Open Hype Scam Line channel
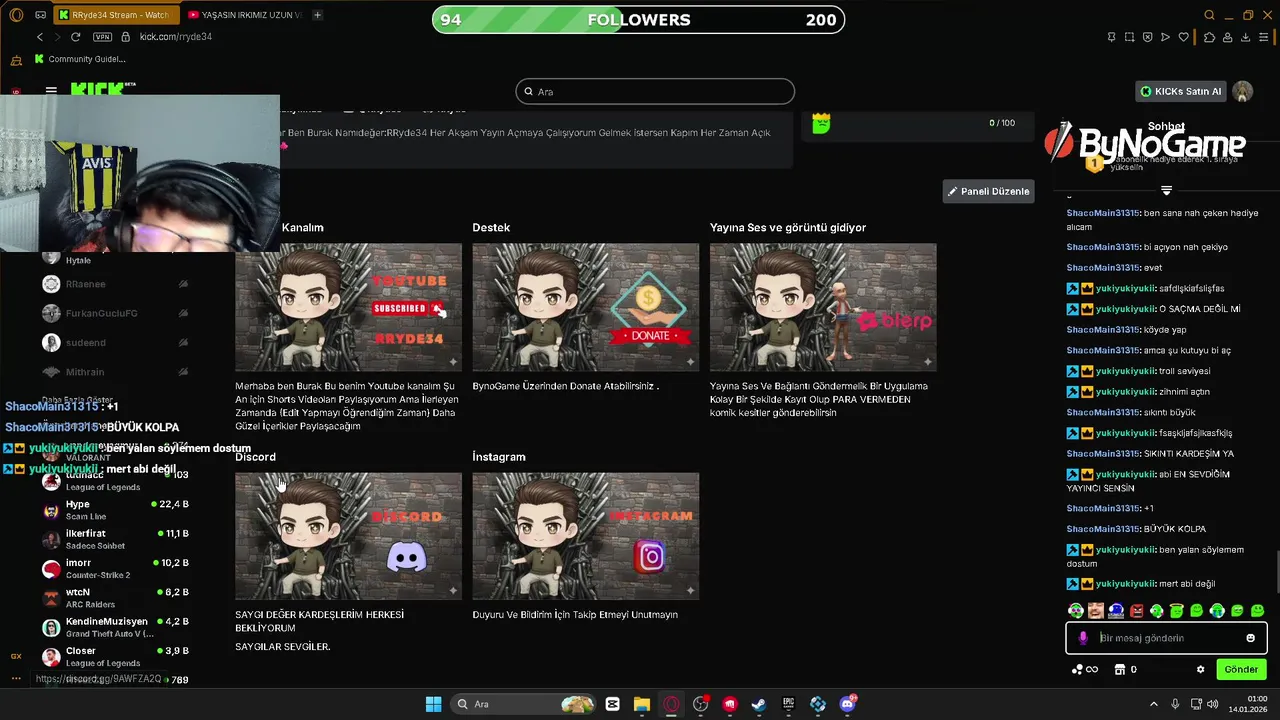1280x720 pixels. [x=115, y=510]
